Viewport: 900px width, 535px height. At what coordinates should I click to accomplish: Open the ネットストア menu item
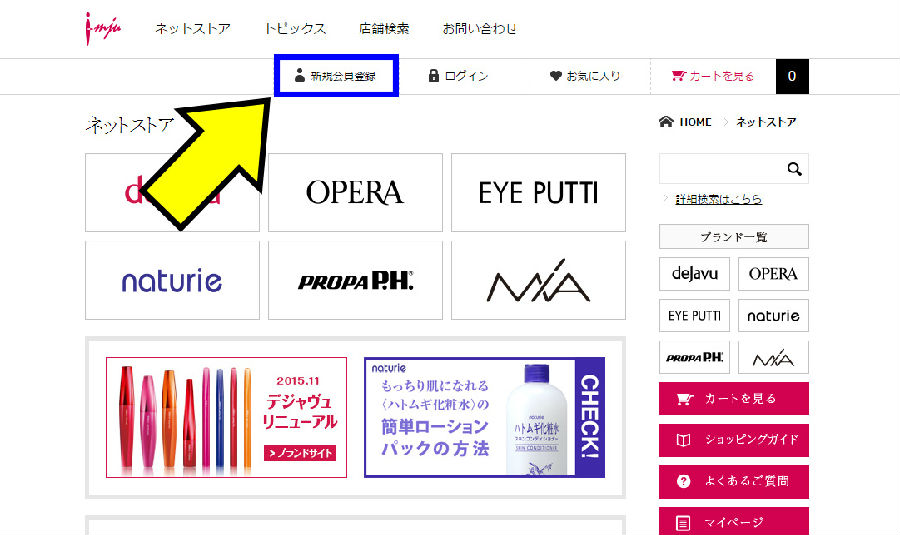[193, 28]
